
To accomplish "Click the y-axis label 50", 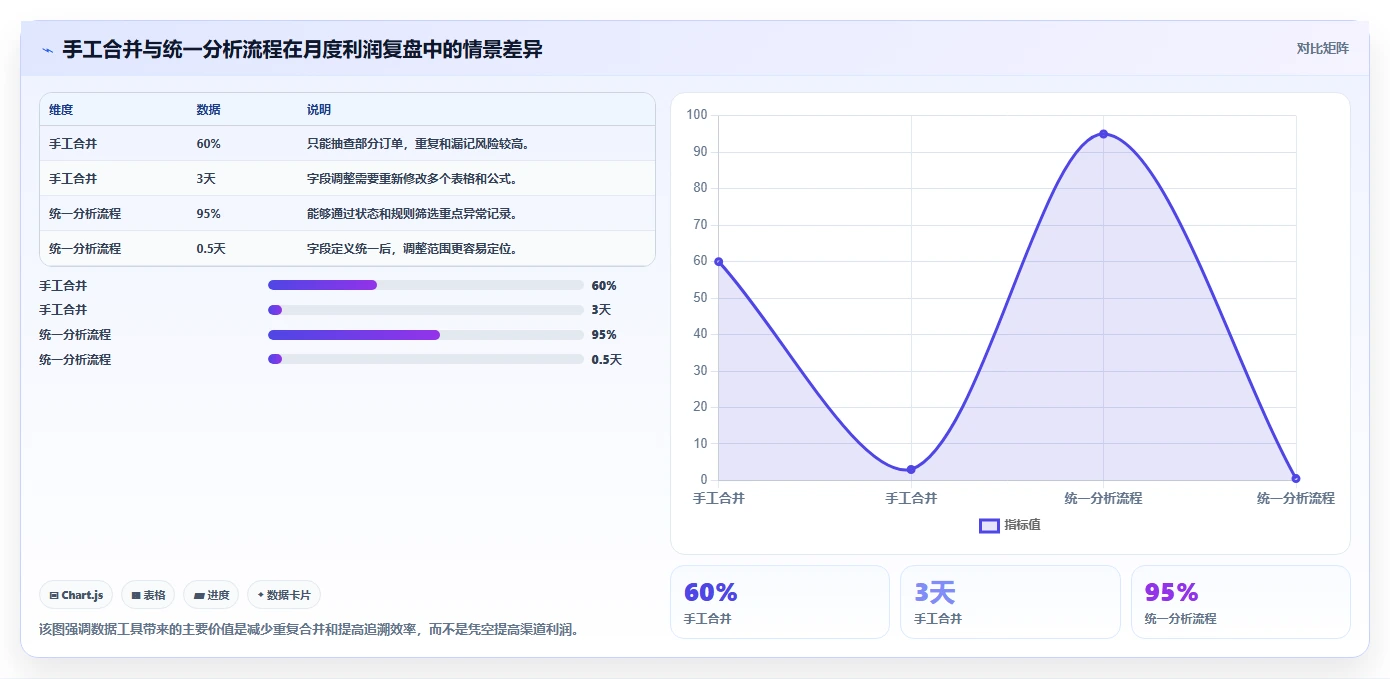I will pos(700,298).
